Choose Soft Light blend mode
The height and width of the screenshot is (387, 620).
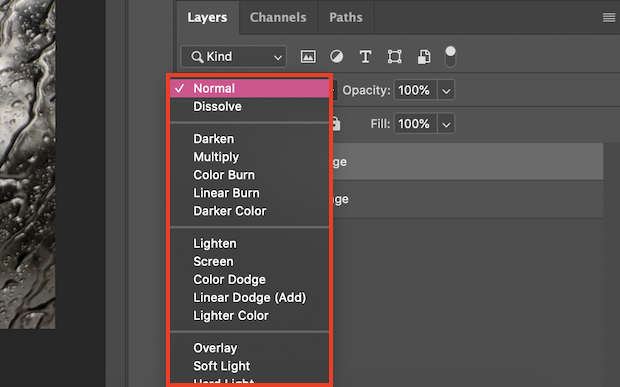click(x=250, y=366)
